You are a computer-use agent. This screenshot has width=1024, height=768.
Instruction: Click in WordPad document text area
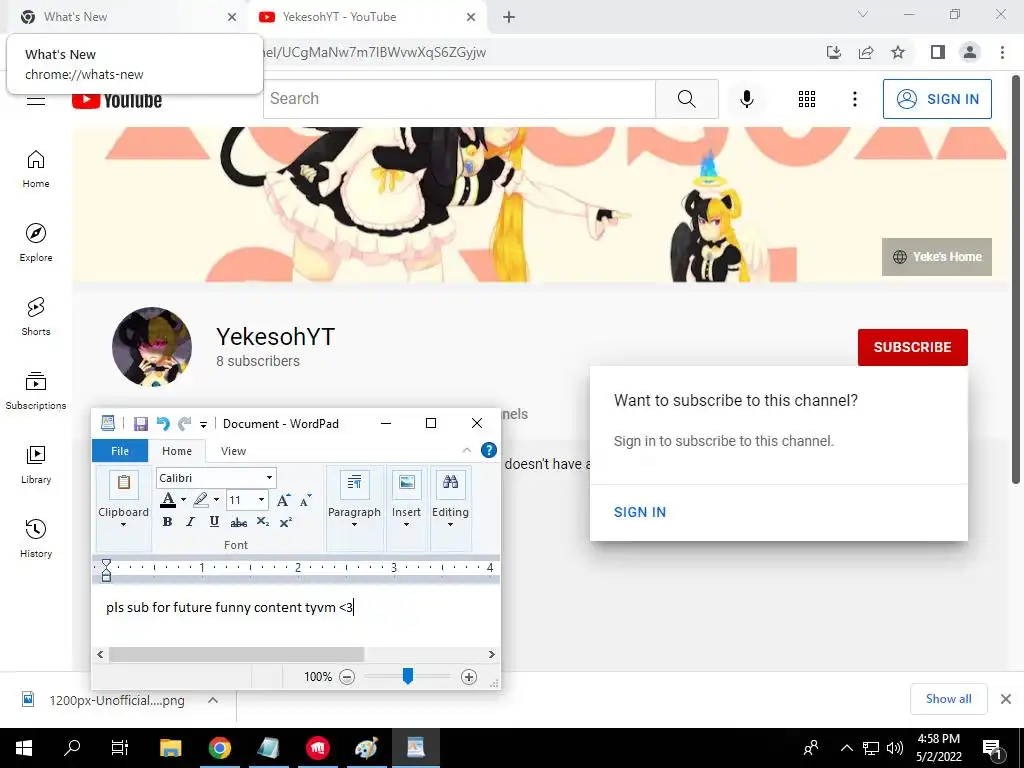pos(296,614)
